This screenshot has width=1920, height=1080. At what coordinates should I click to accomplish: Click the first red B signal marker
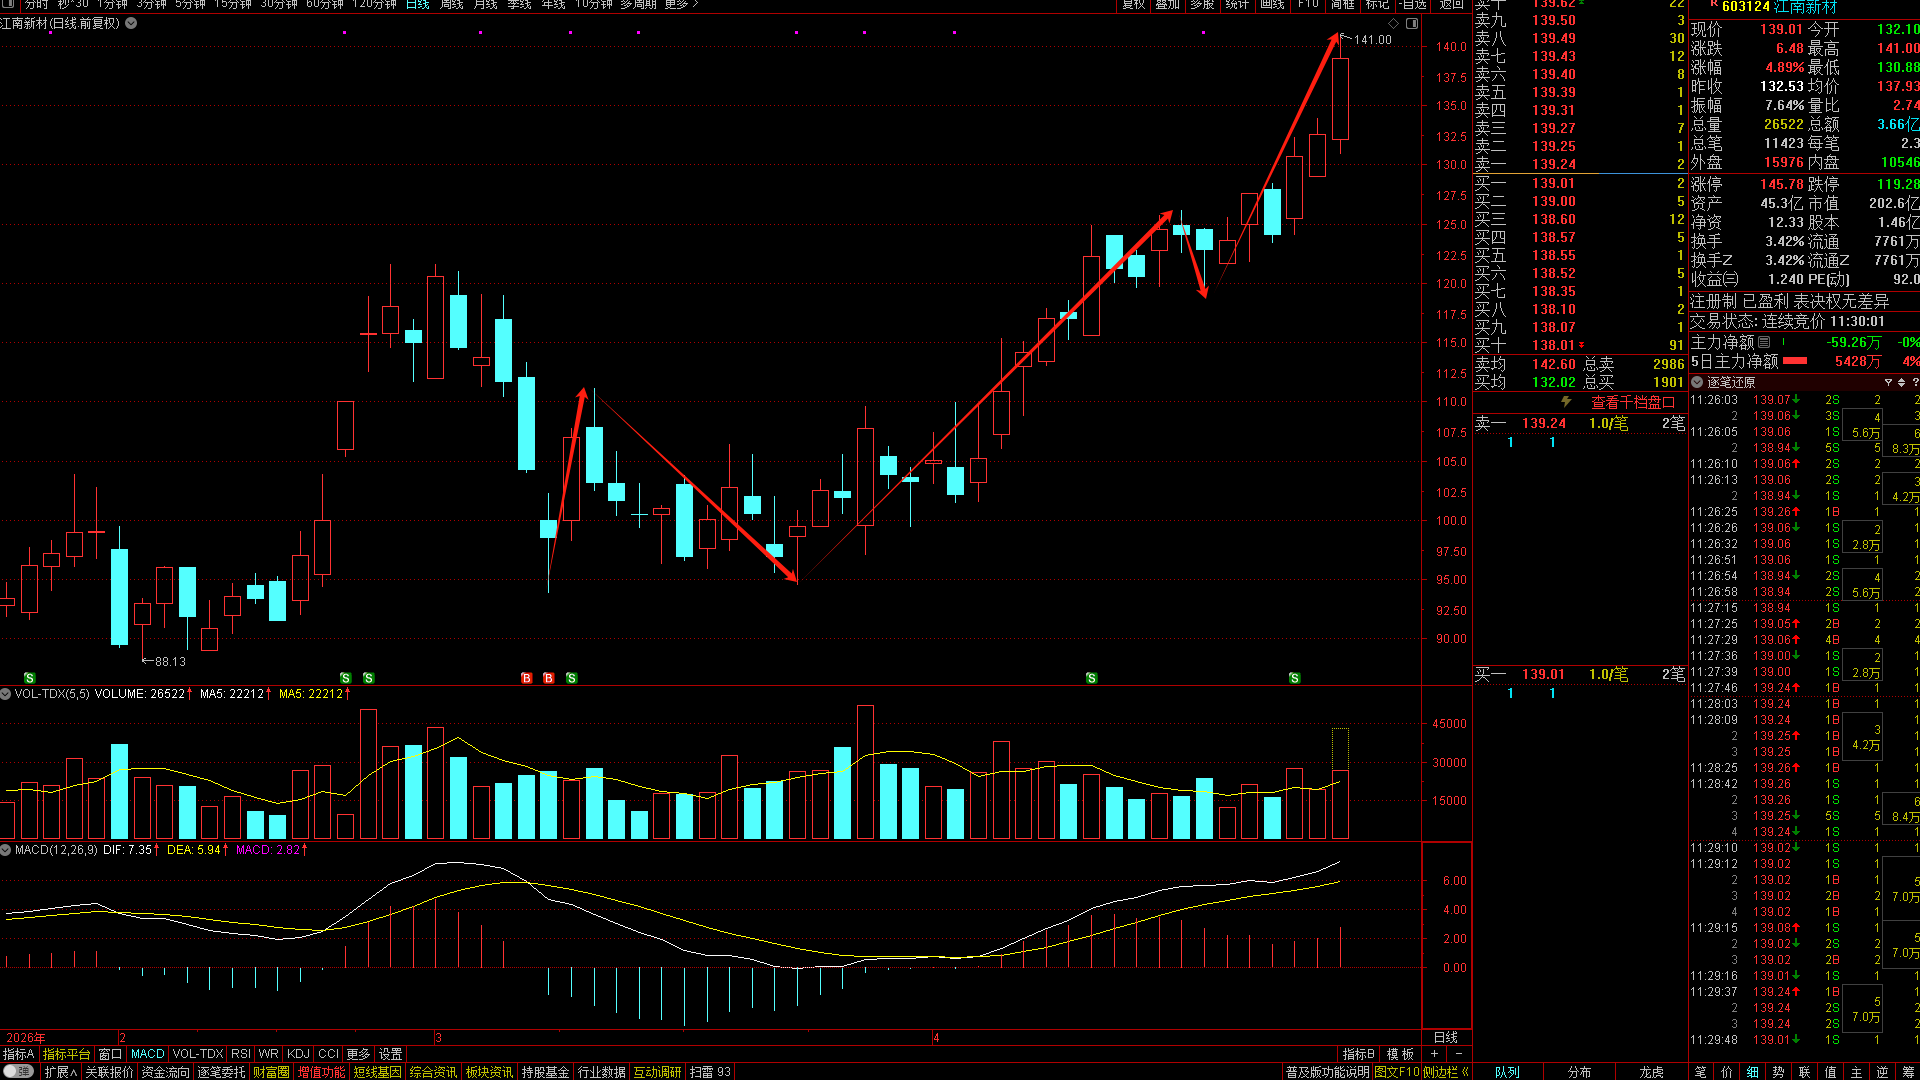tap(527, 678)
